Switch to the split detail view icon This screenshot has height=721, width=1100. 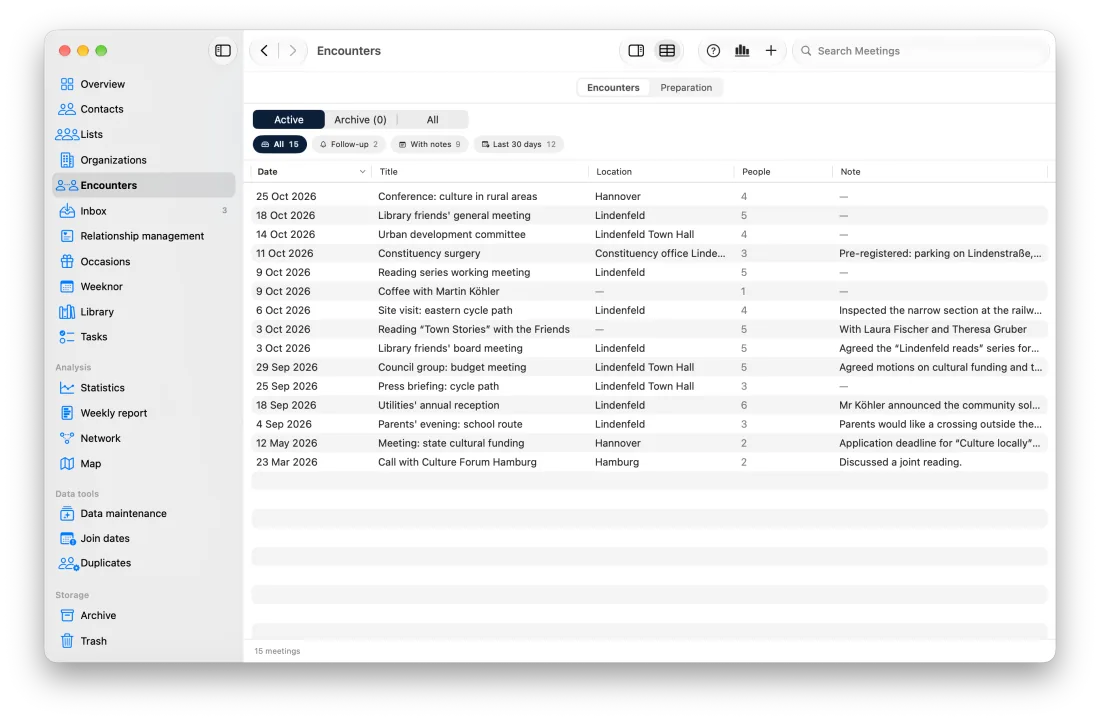(636, 50)
